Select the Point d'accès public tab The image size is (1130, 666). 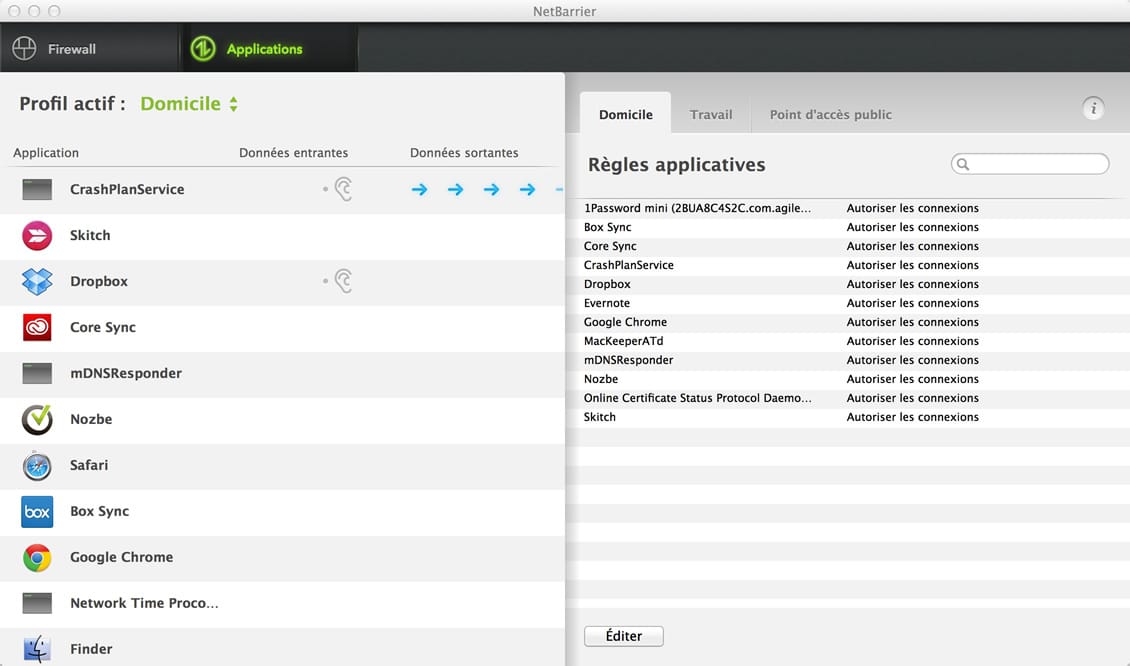coord(830,114)
